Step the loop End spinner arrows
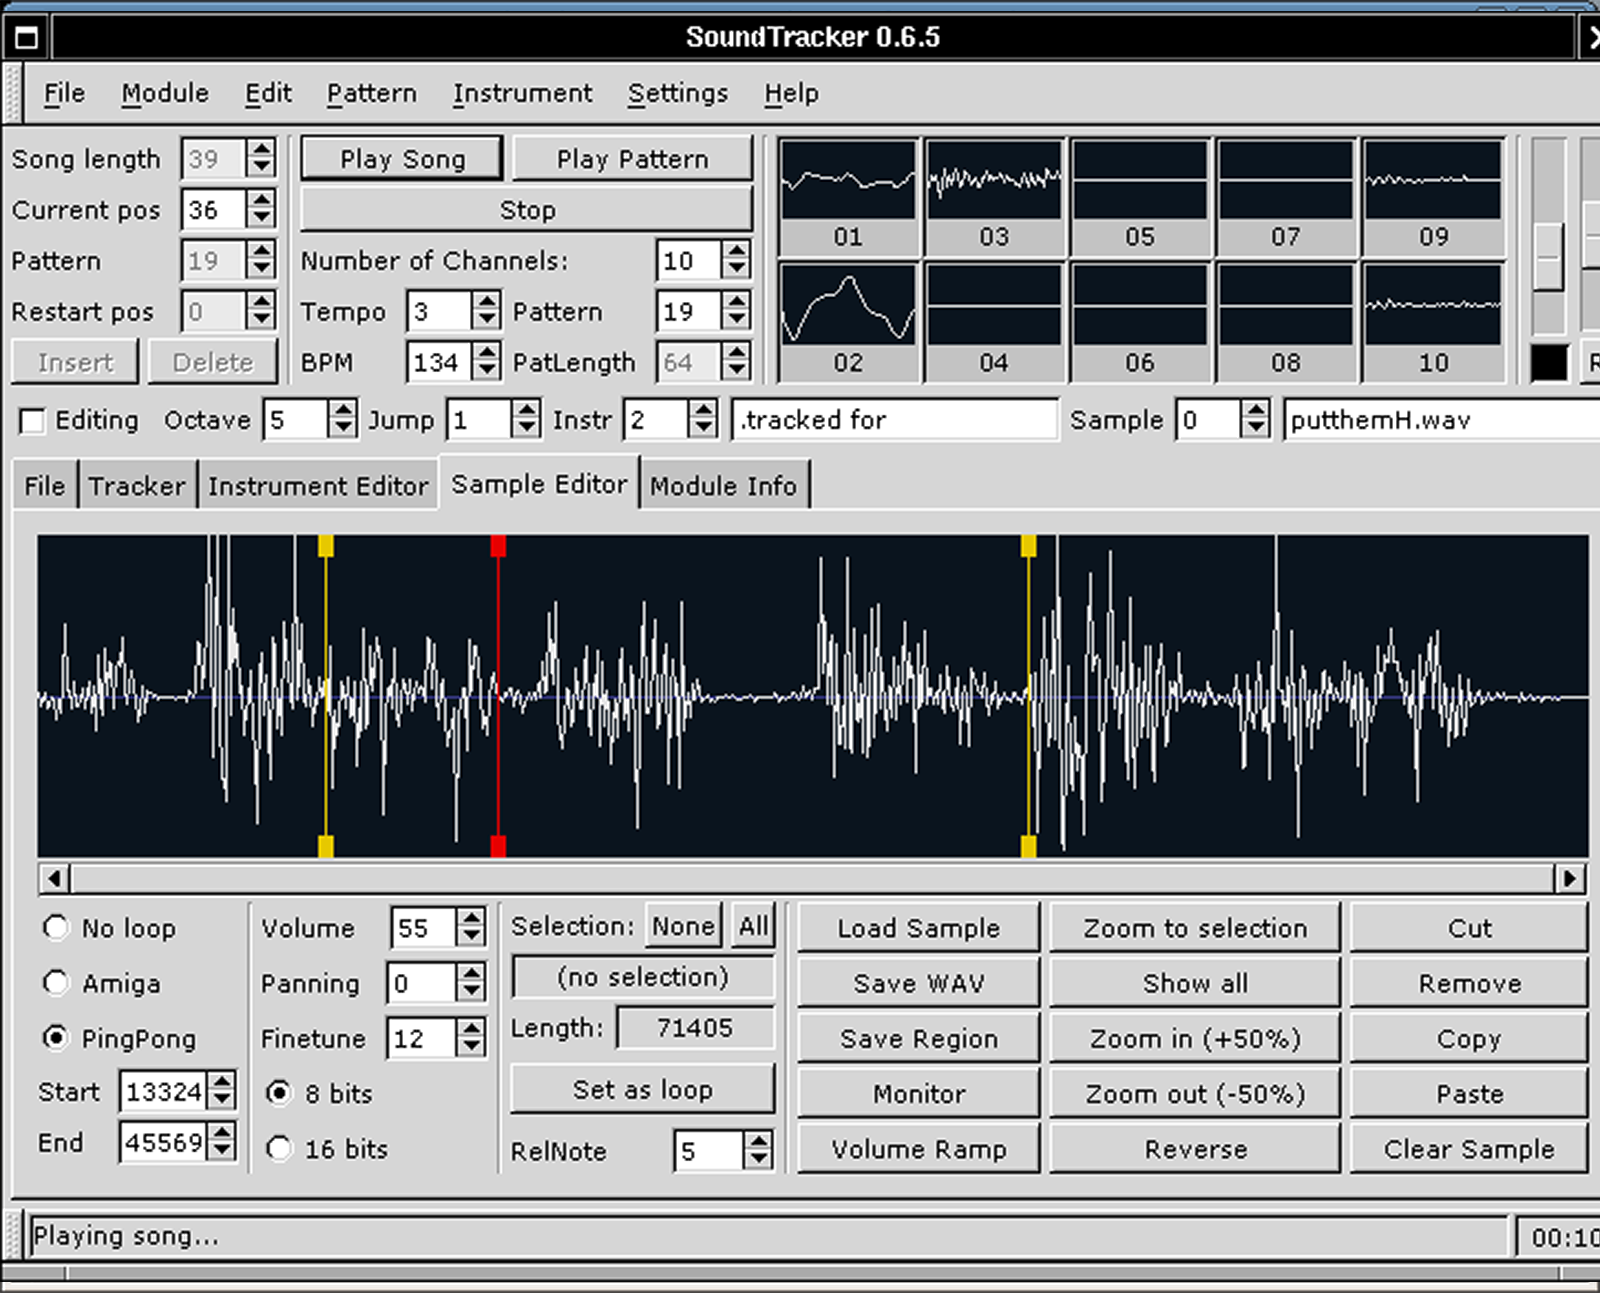This screenshot has height=1293, width=1600. [222, 1141]
